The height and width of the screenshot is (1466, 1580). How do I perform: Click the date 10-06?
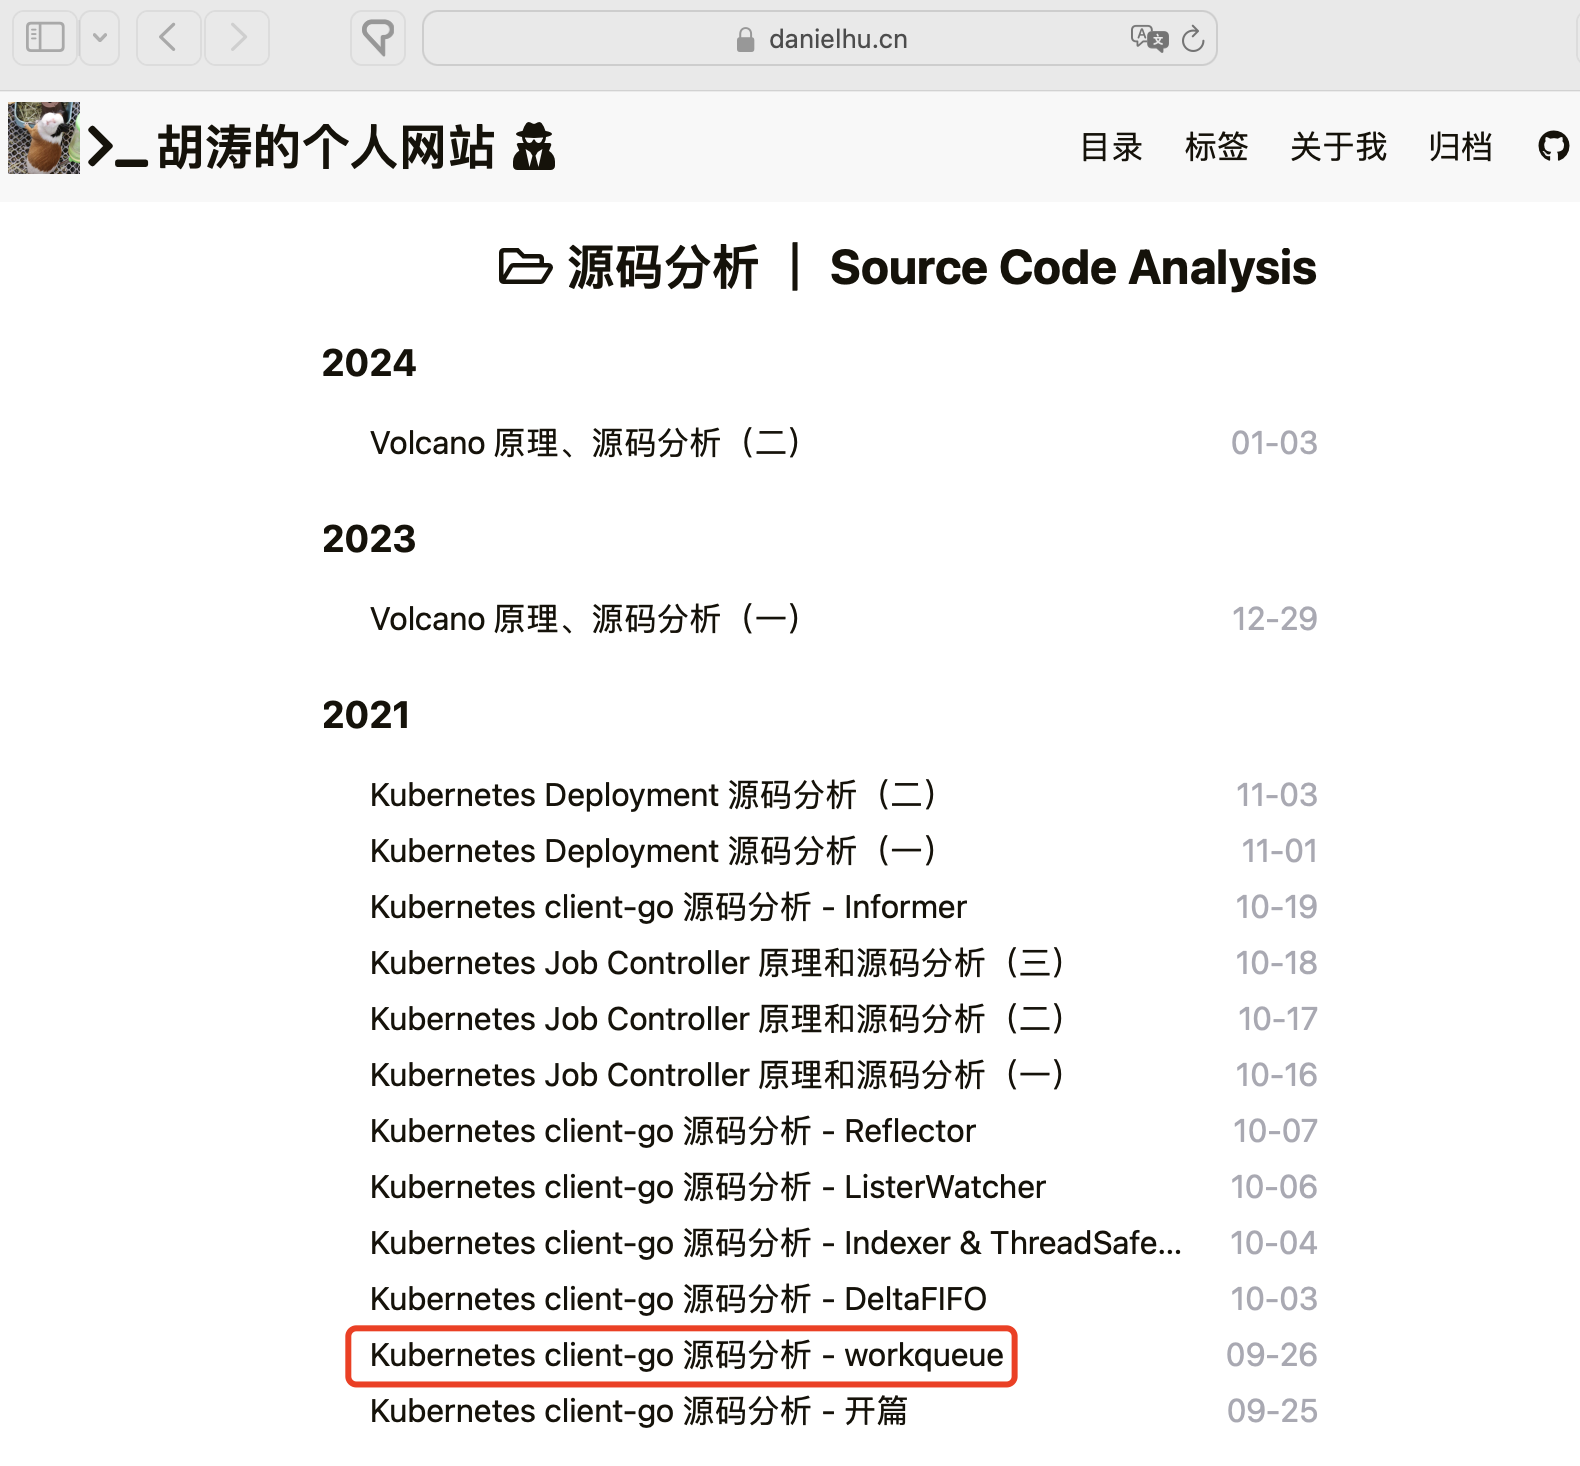pyautogui.click(x=1274, y=1186)
